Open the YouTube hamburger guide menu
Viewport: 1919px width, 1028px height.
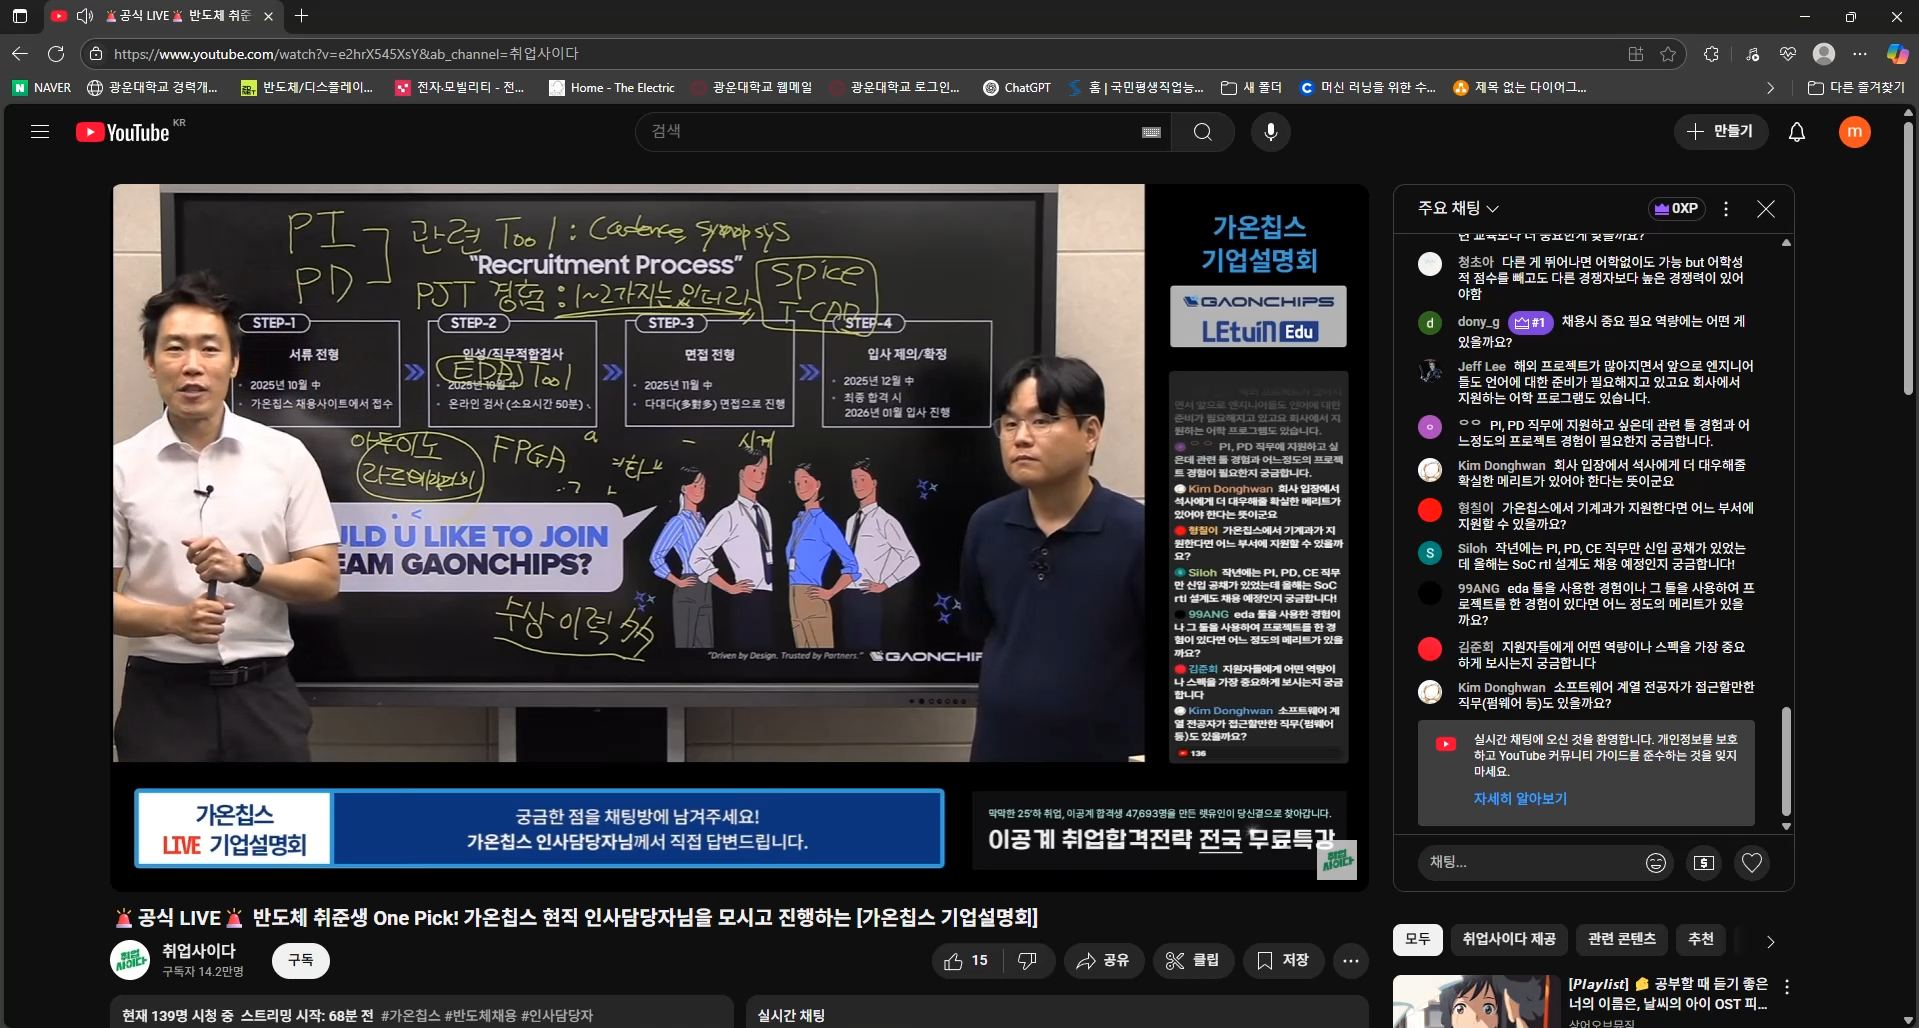(x=40, y=132)
